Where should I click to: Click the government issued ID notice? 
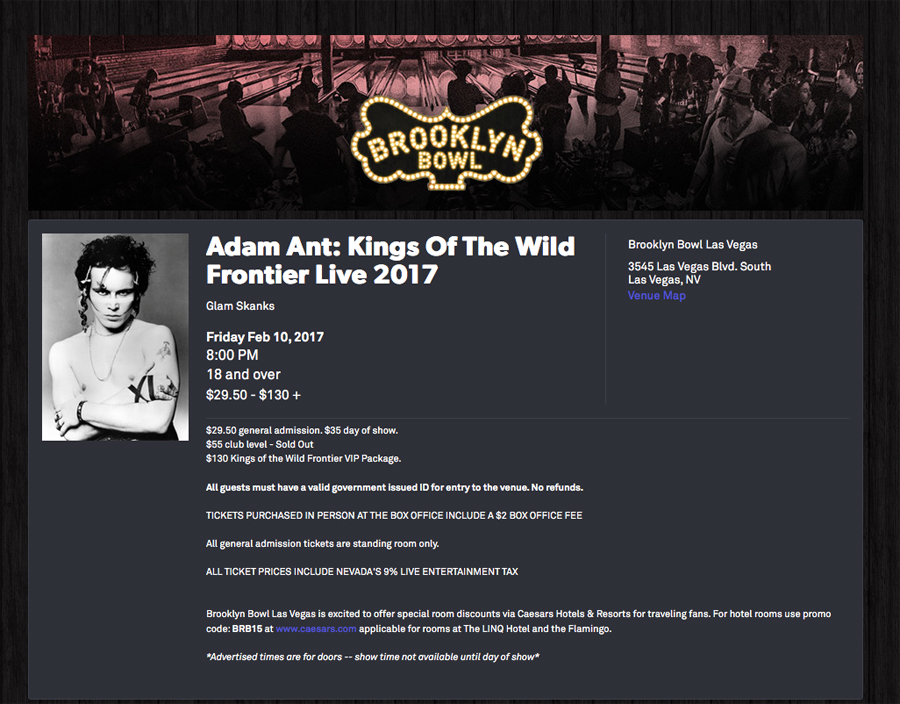(394, 487)
